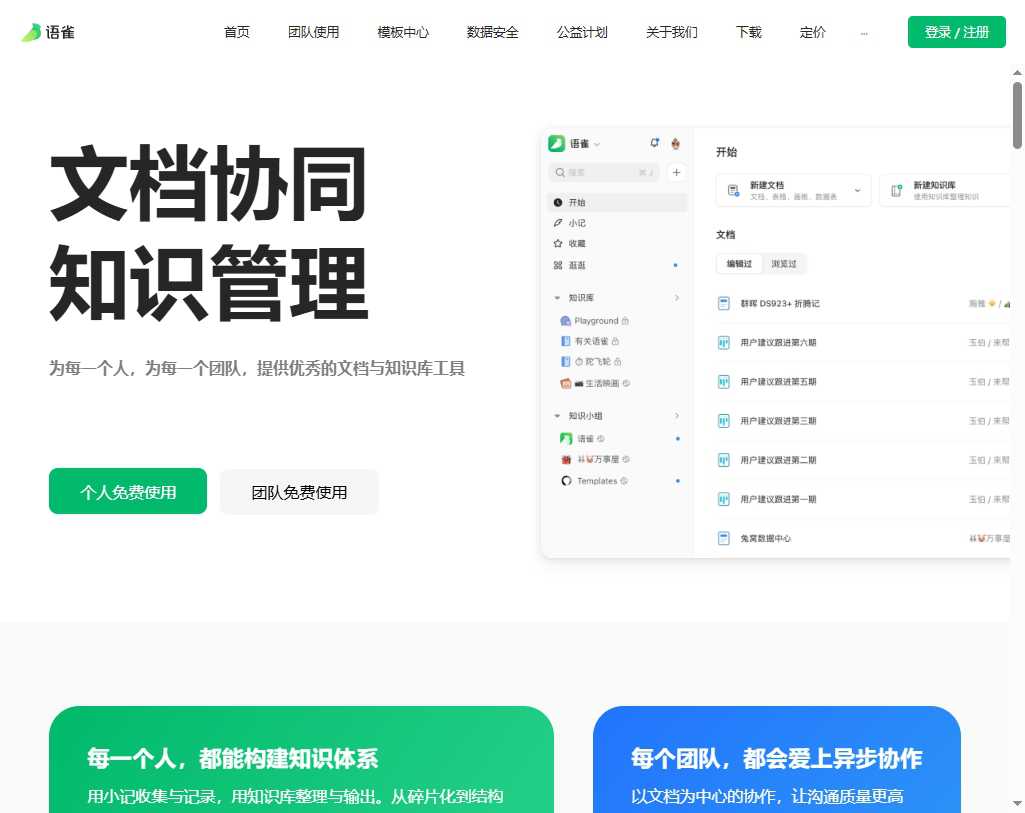Screen dimensions: 1025x813
Task: Open document titled 兔窝数据中心
Action: click(765, 539)
